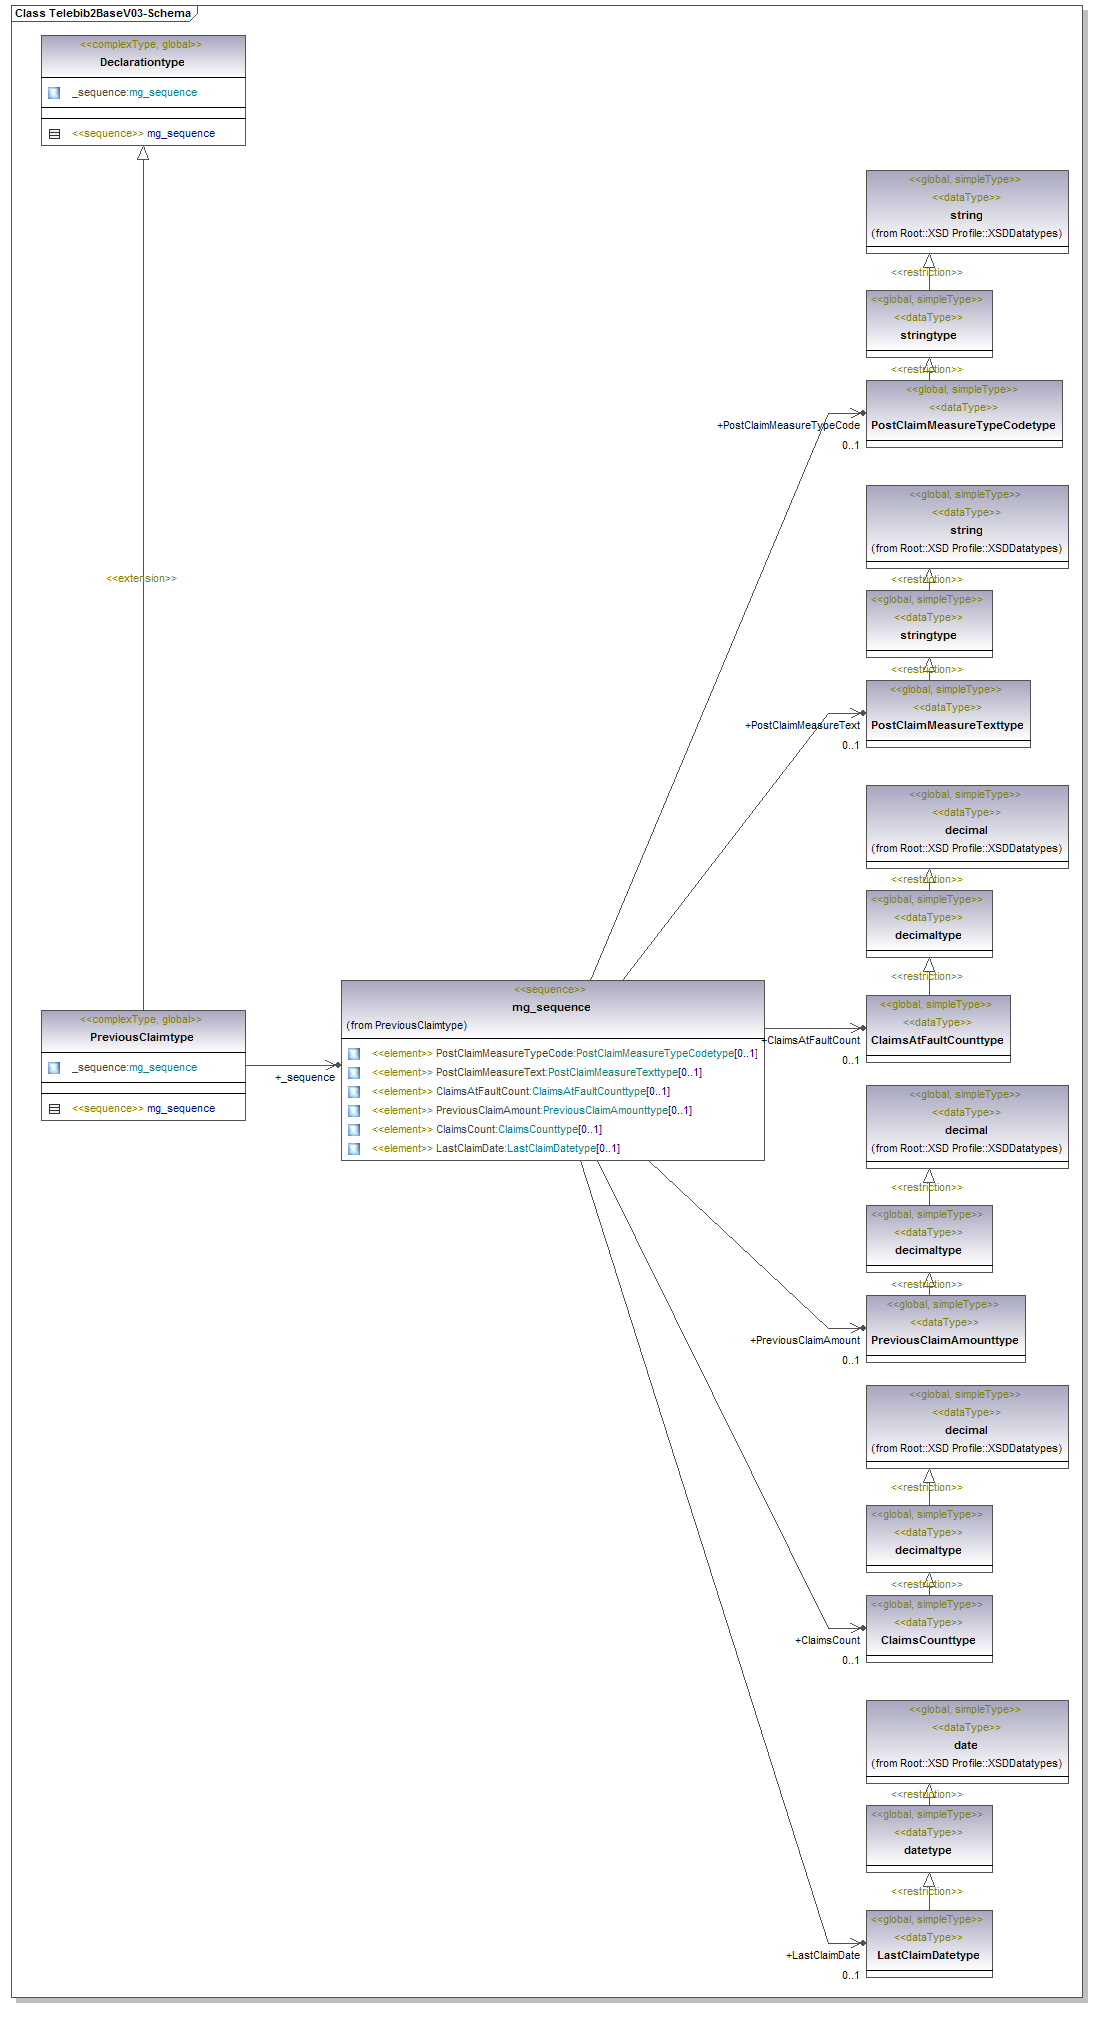Screen dimensions: 1109x2018
Task: Click the attribute icon beside _sequence in PreviousClaimtype
Action: [x=54, y=1068]
